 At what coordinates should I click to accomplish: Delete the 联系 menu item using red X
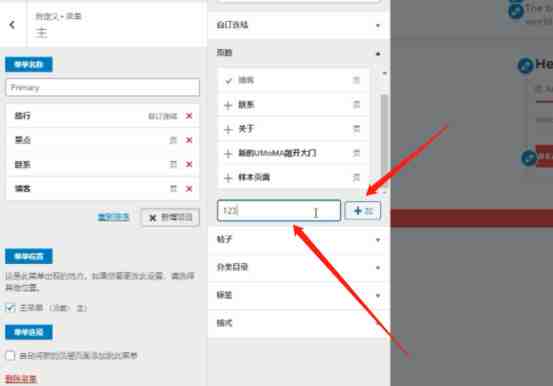coord(189,164)
